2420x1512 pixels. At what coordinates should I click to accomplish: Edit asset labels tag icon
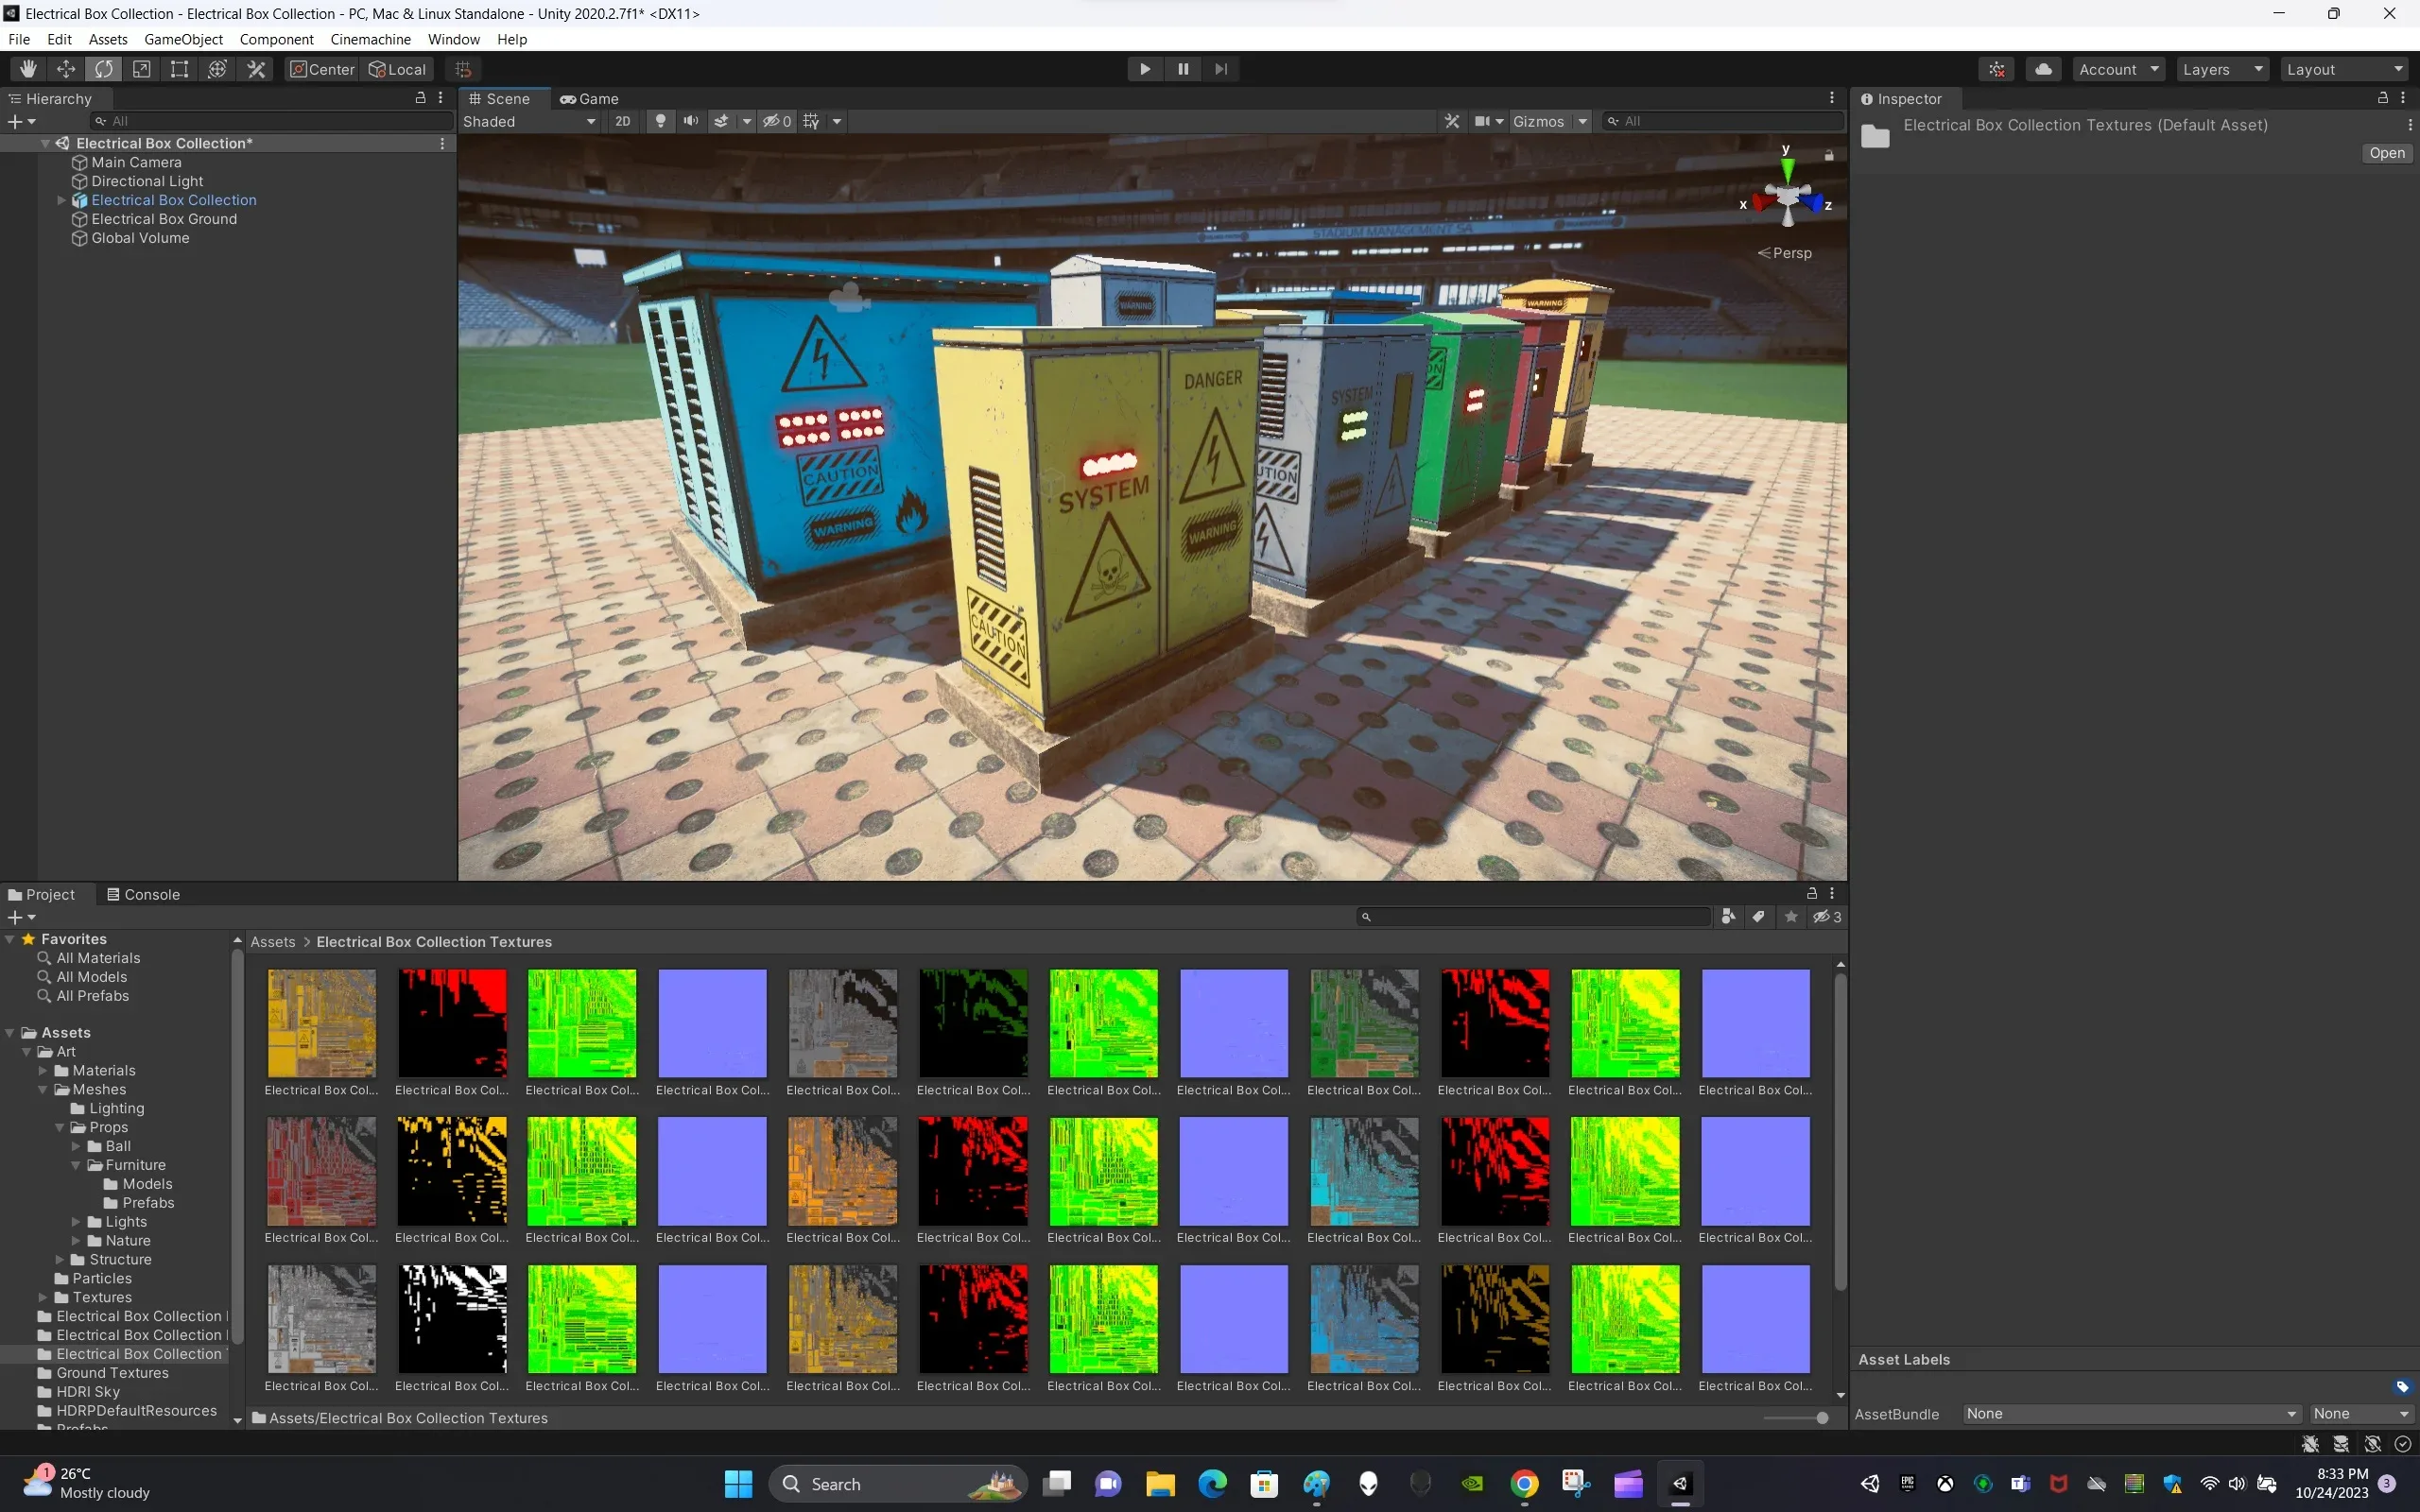(2402, 1387)
